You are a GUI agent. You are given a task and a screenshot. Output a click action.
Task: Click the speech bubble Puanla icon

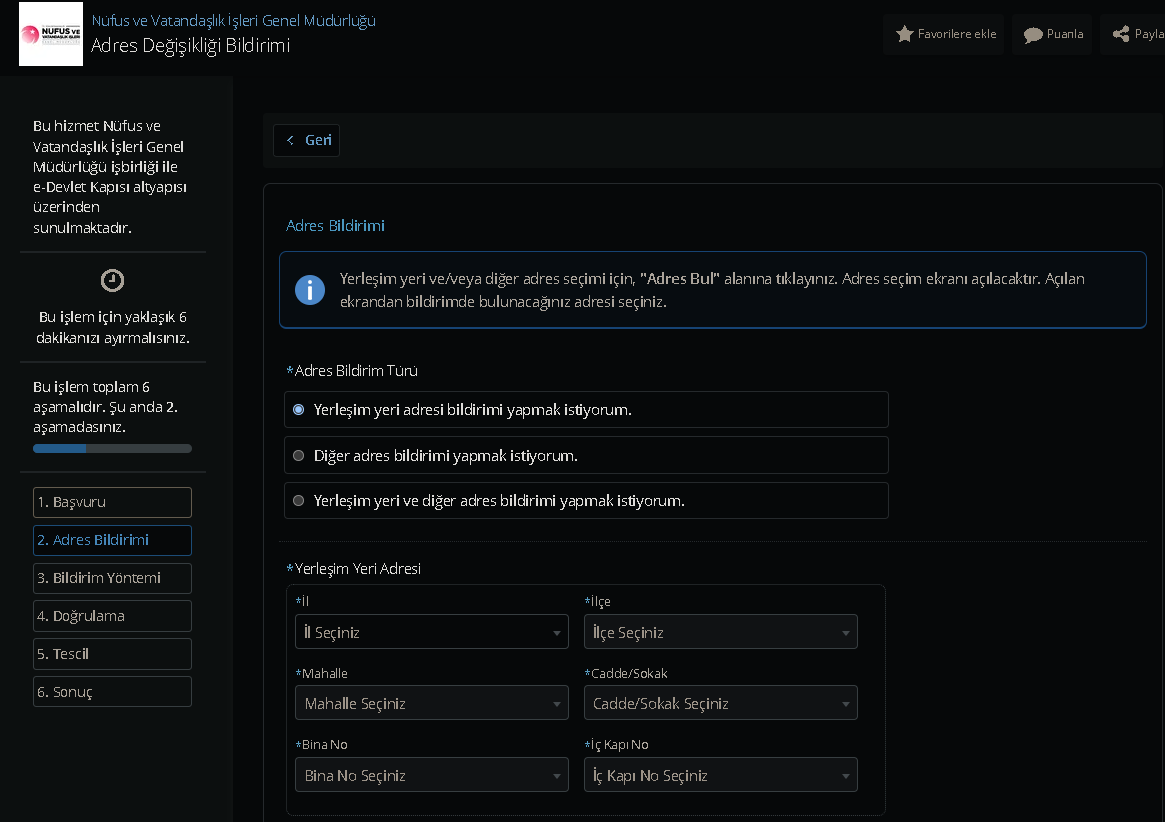tap(1033, 35)
